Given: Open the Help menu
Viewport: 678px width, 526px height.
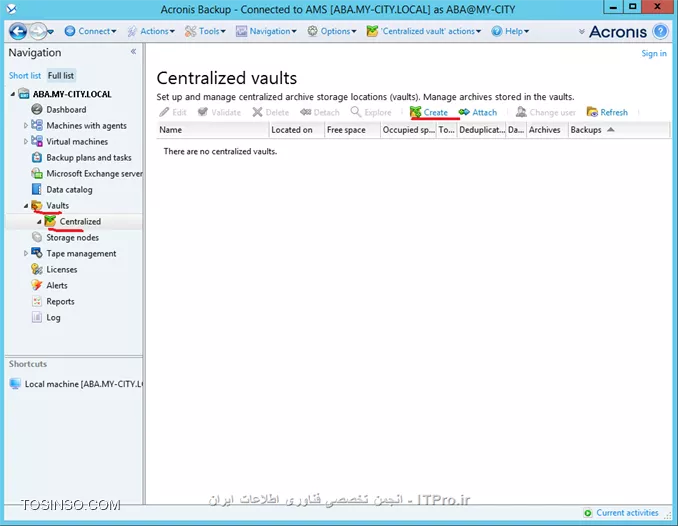Looking at the screenshot, I should 511,31.
